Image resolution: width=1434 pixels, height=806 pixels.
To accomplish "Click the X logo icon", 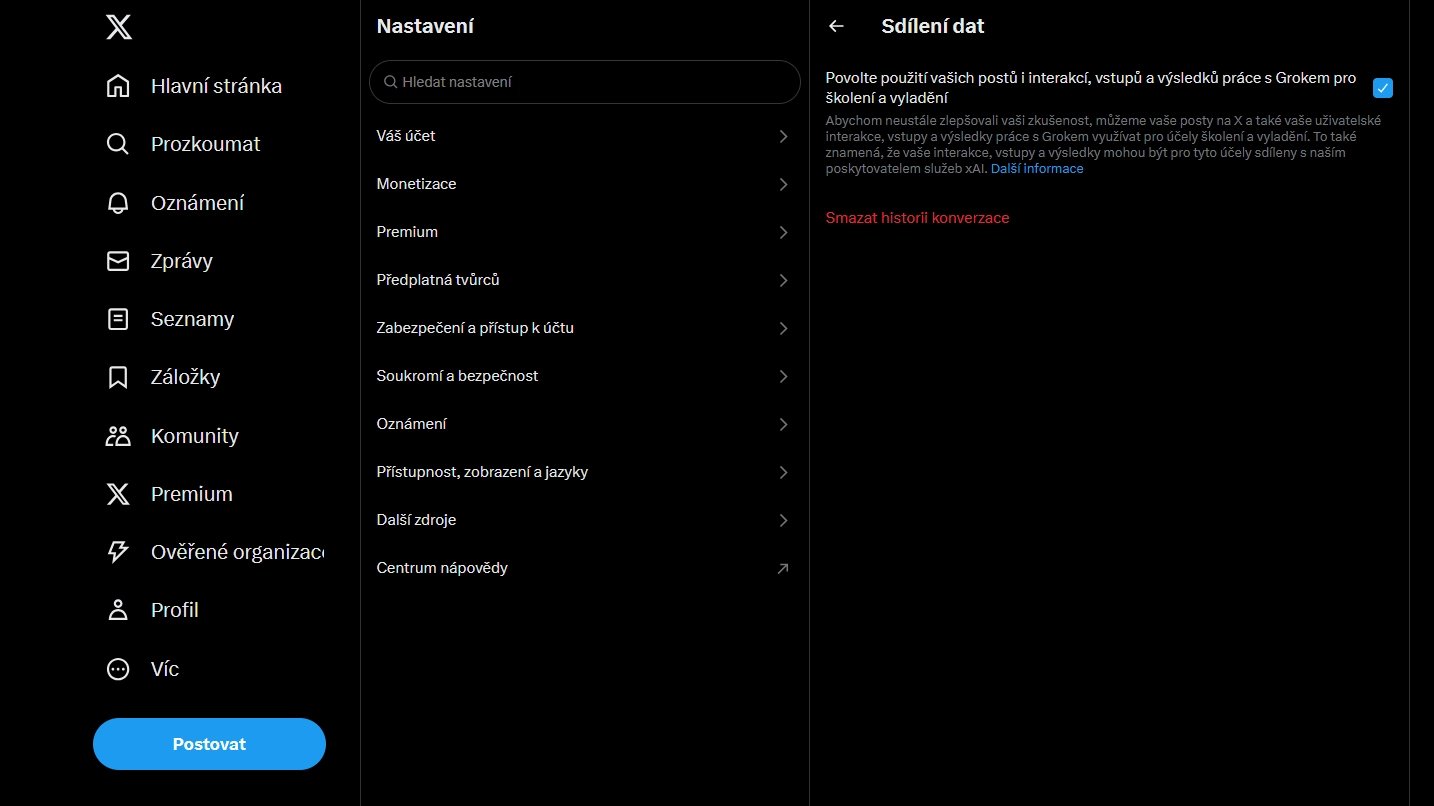I will click(118, 27).
